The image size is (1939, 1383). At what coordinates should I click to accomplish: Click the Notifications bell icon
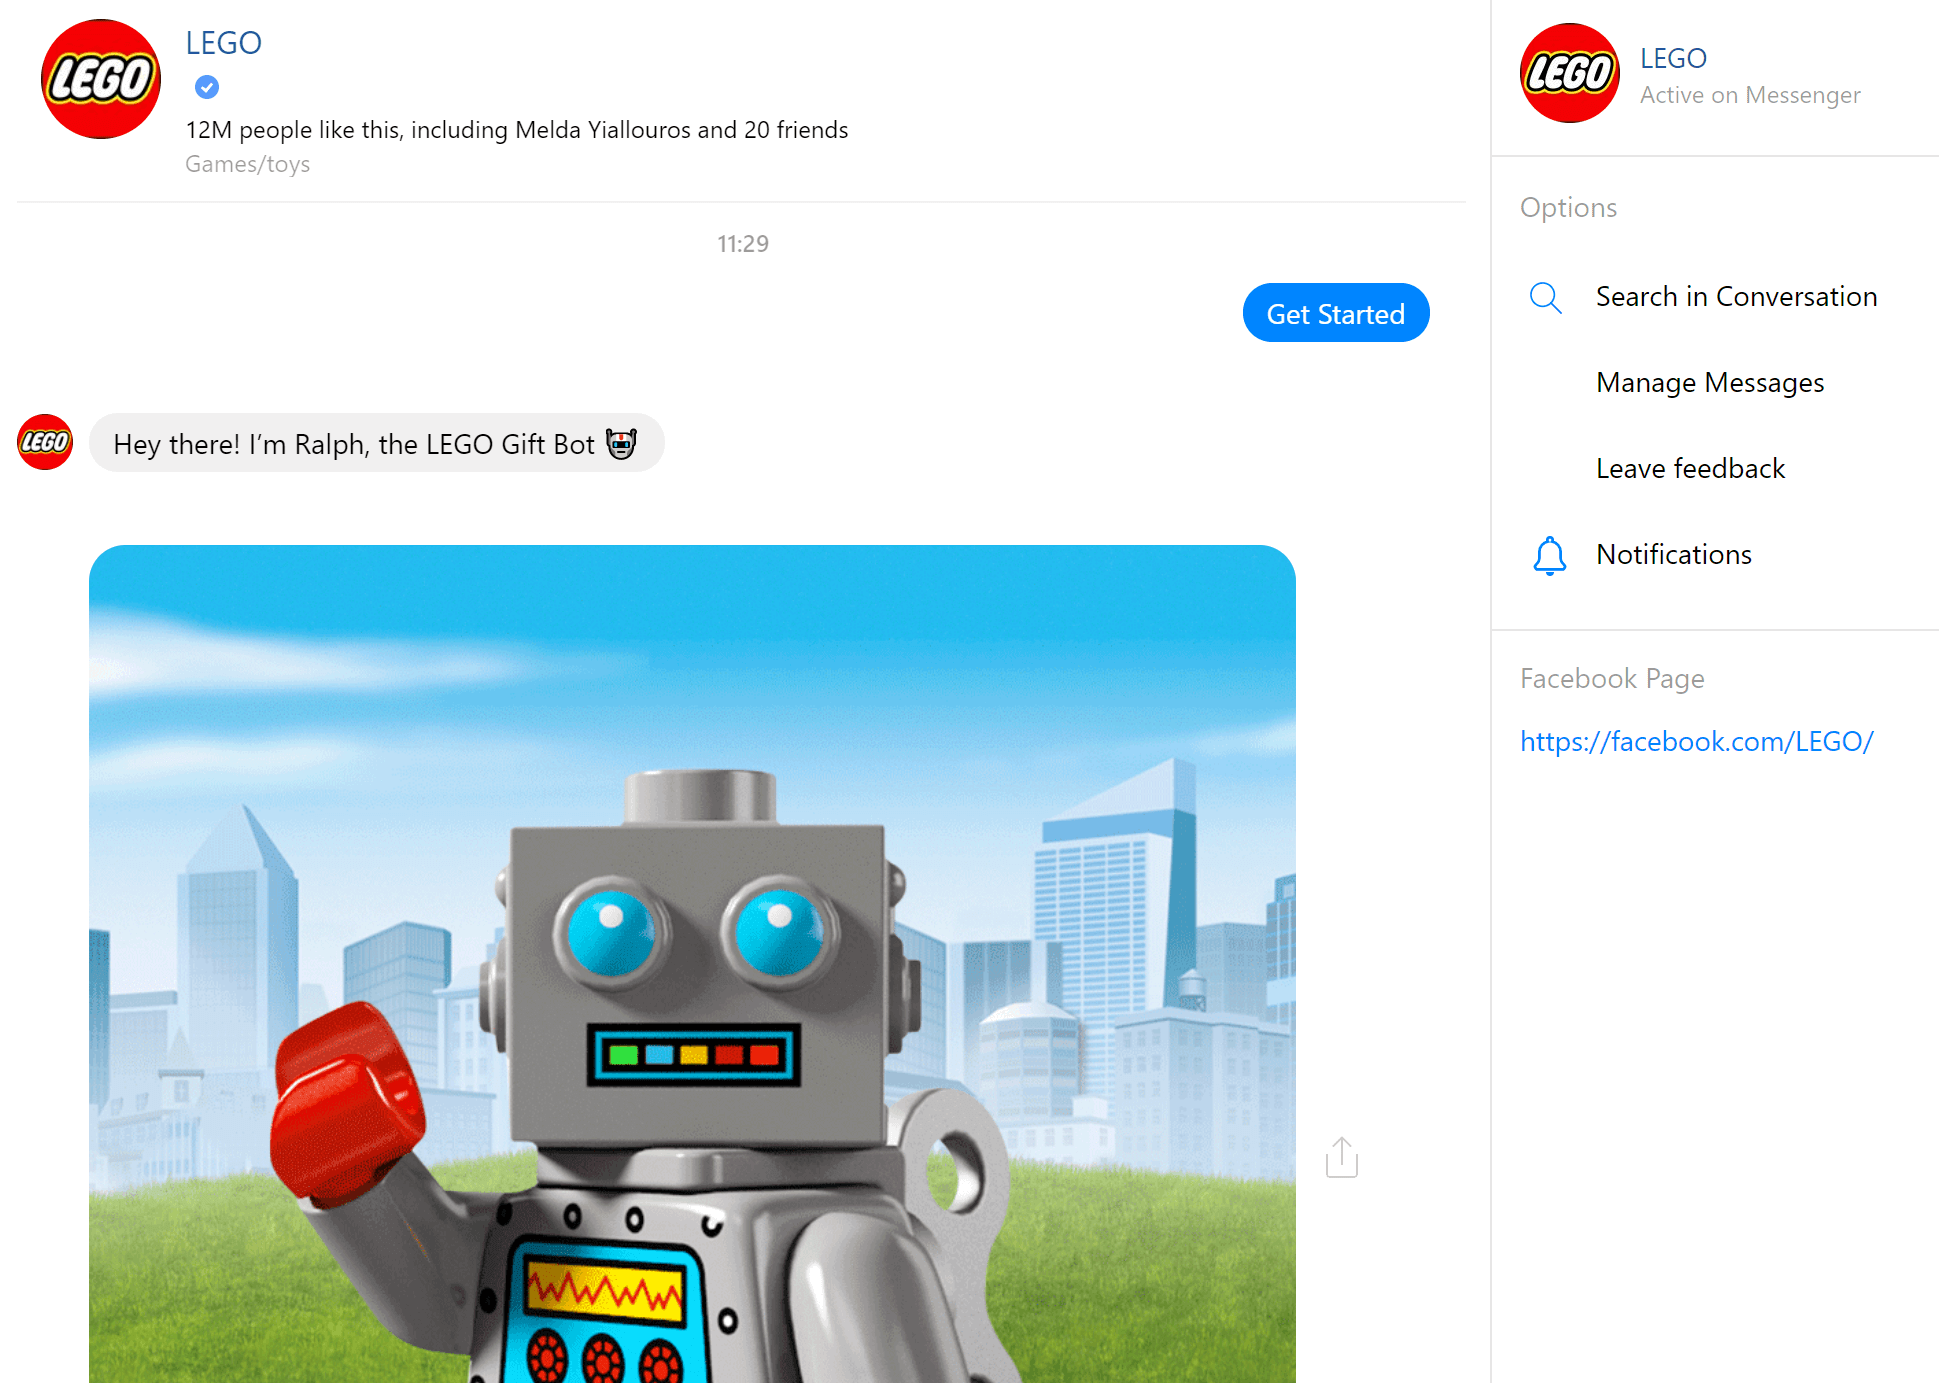(1549, 555)
